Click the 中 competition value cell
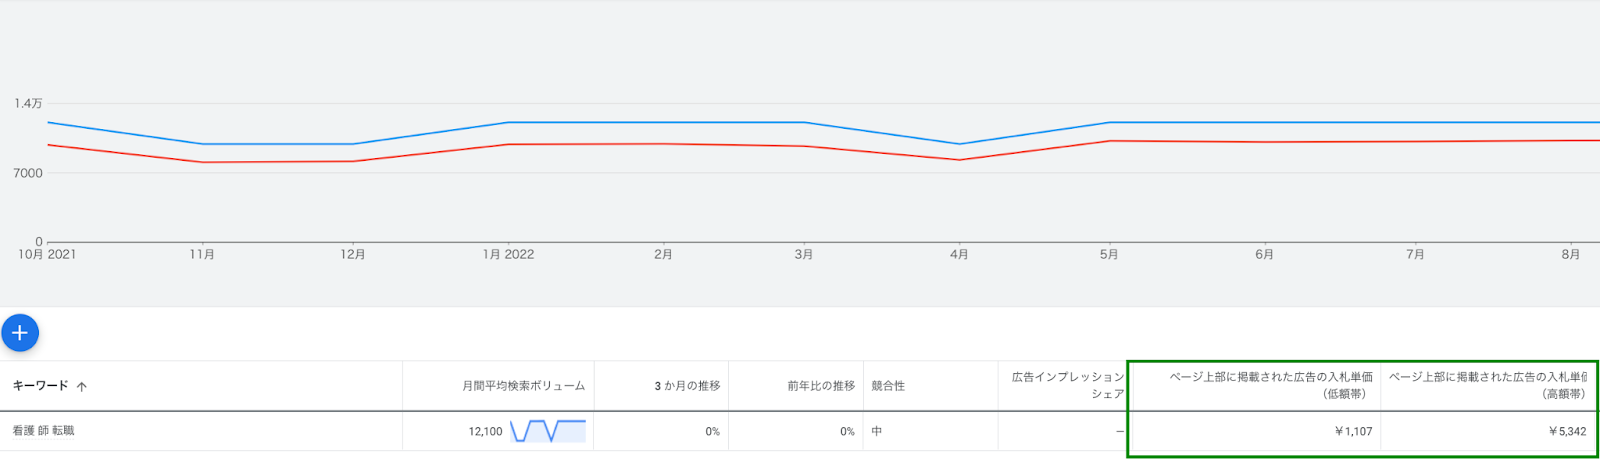1600x459 pixels. (x=877, y=432)
